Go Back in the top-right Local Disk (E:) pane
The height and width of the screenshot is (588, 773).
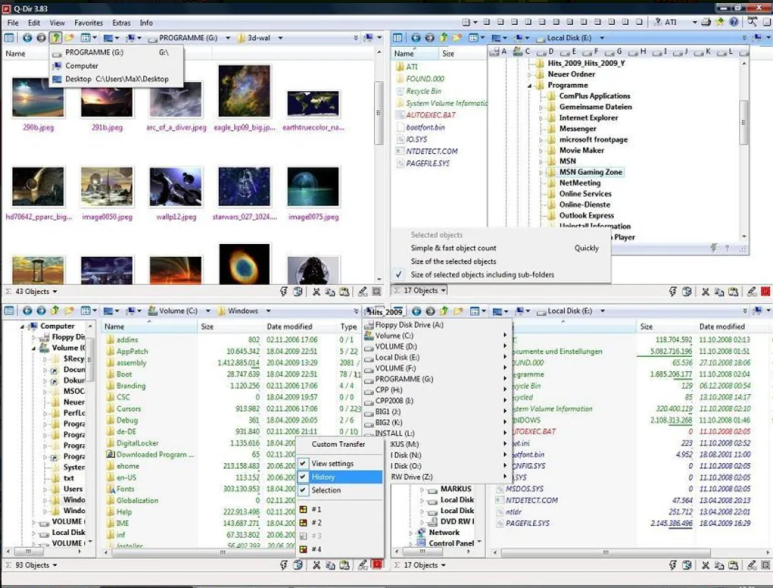click(x=416, y=37)
